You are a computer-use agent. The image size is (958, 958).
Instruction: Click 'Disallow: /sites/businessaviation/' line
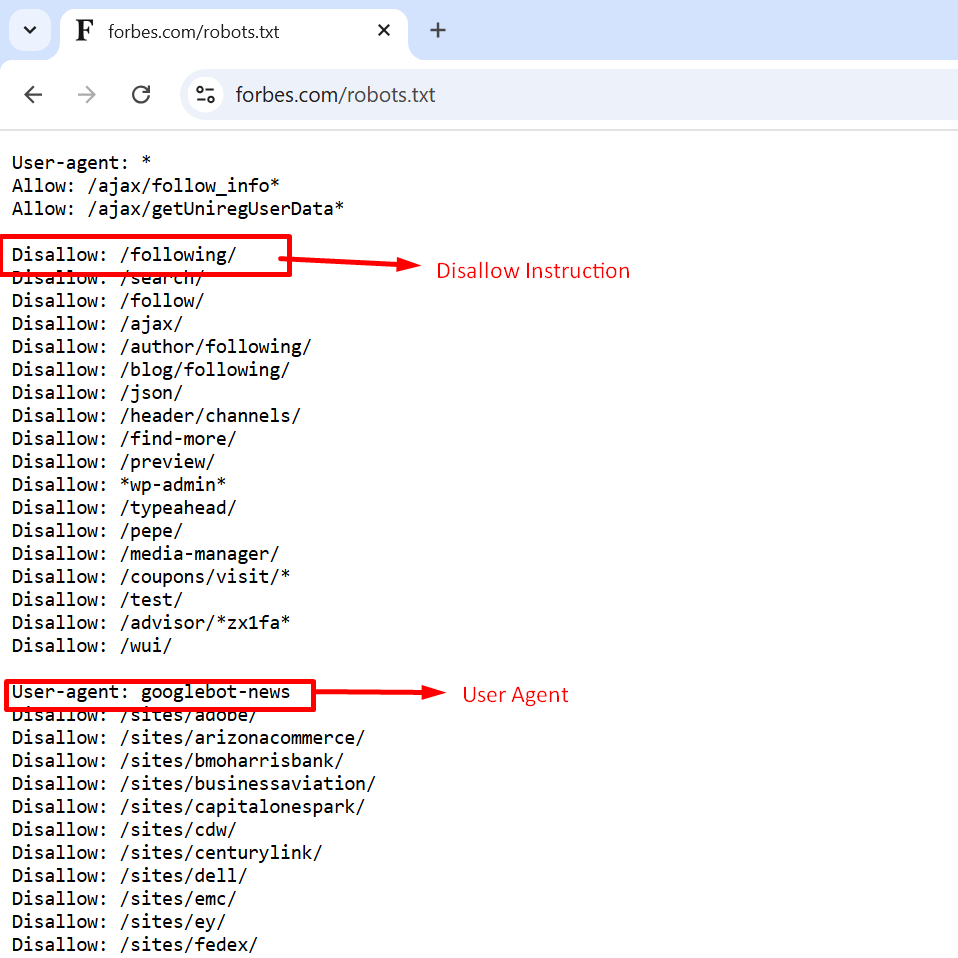click(194, 784)
